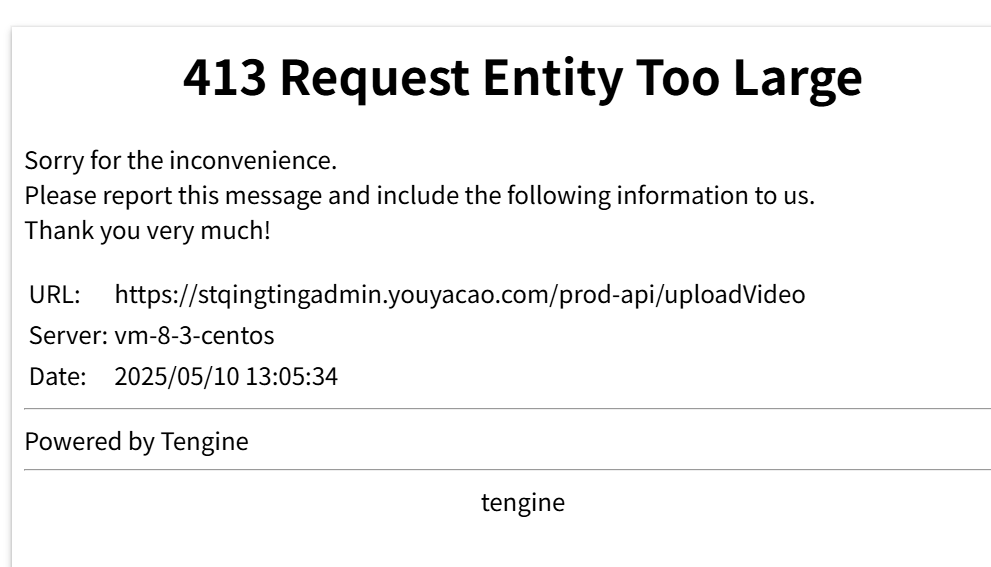Click the 'Powered by Tengine' text

pyautogui.click(x=137, y=441)
